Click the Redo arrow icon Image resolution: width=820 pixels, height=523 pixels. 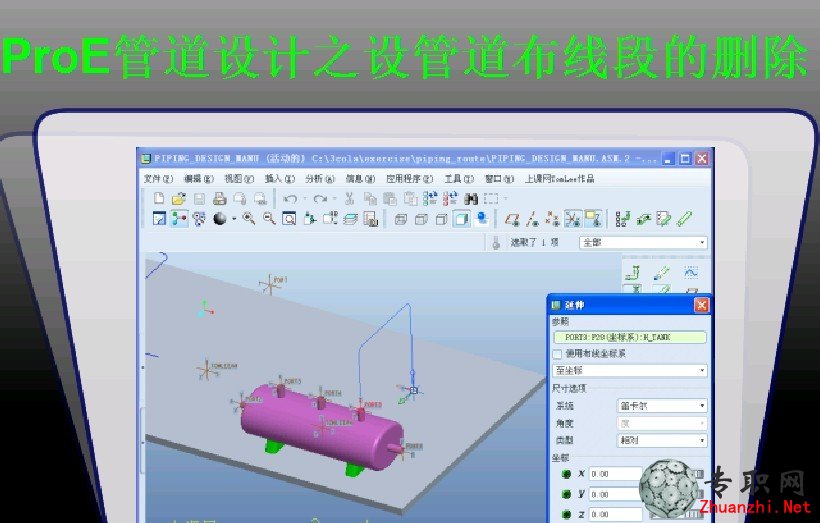pos(320,199)
